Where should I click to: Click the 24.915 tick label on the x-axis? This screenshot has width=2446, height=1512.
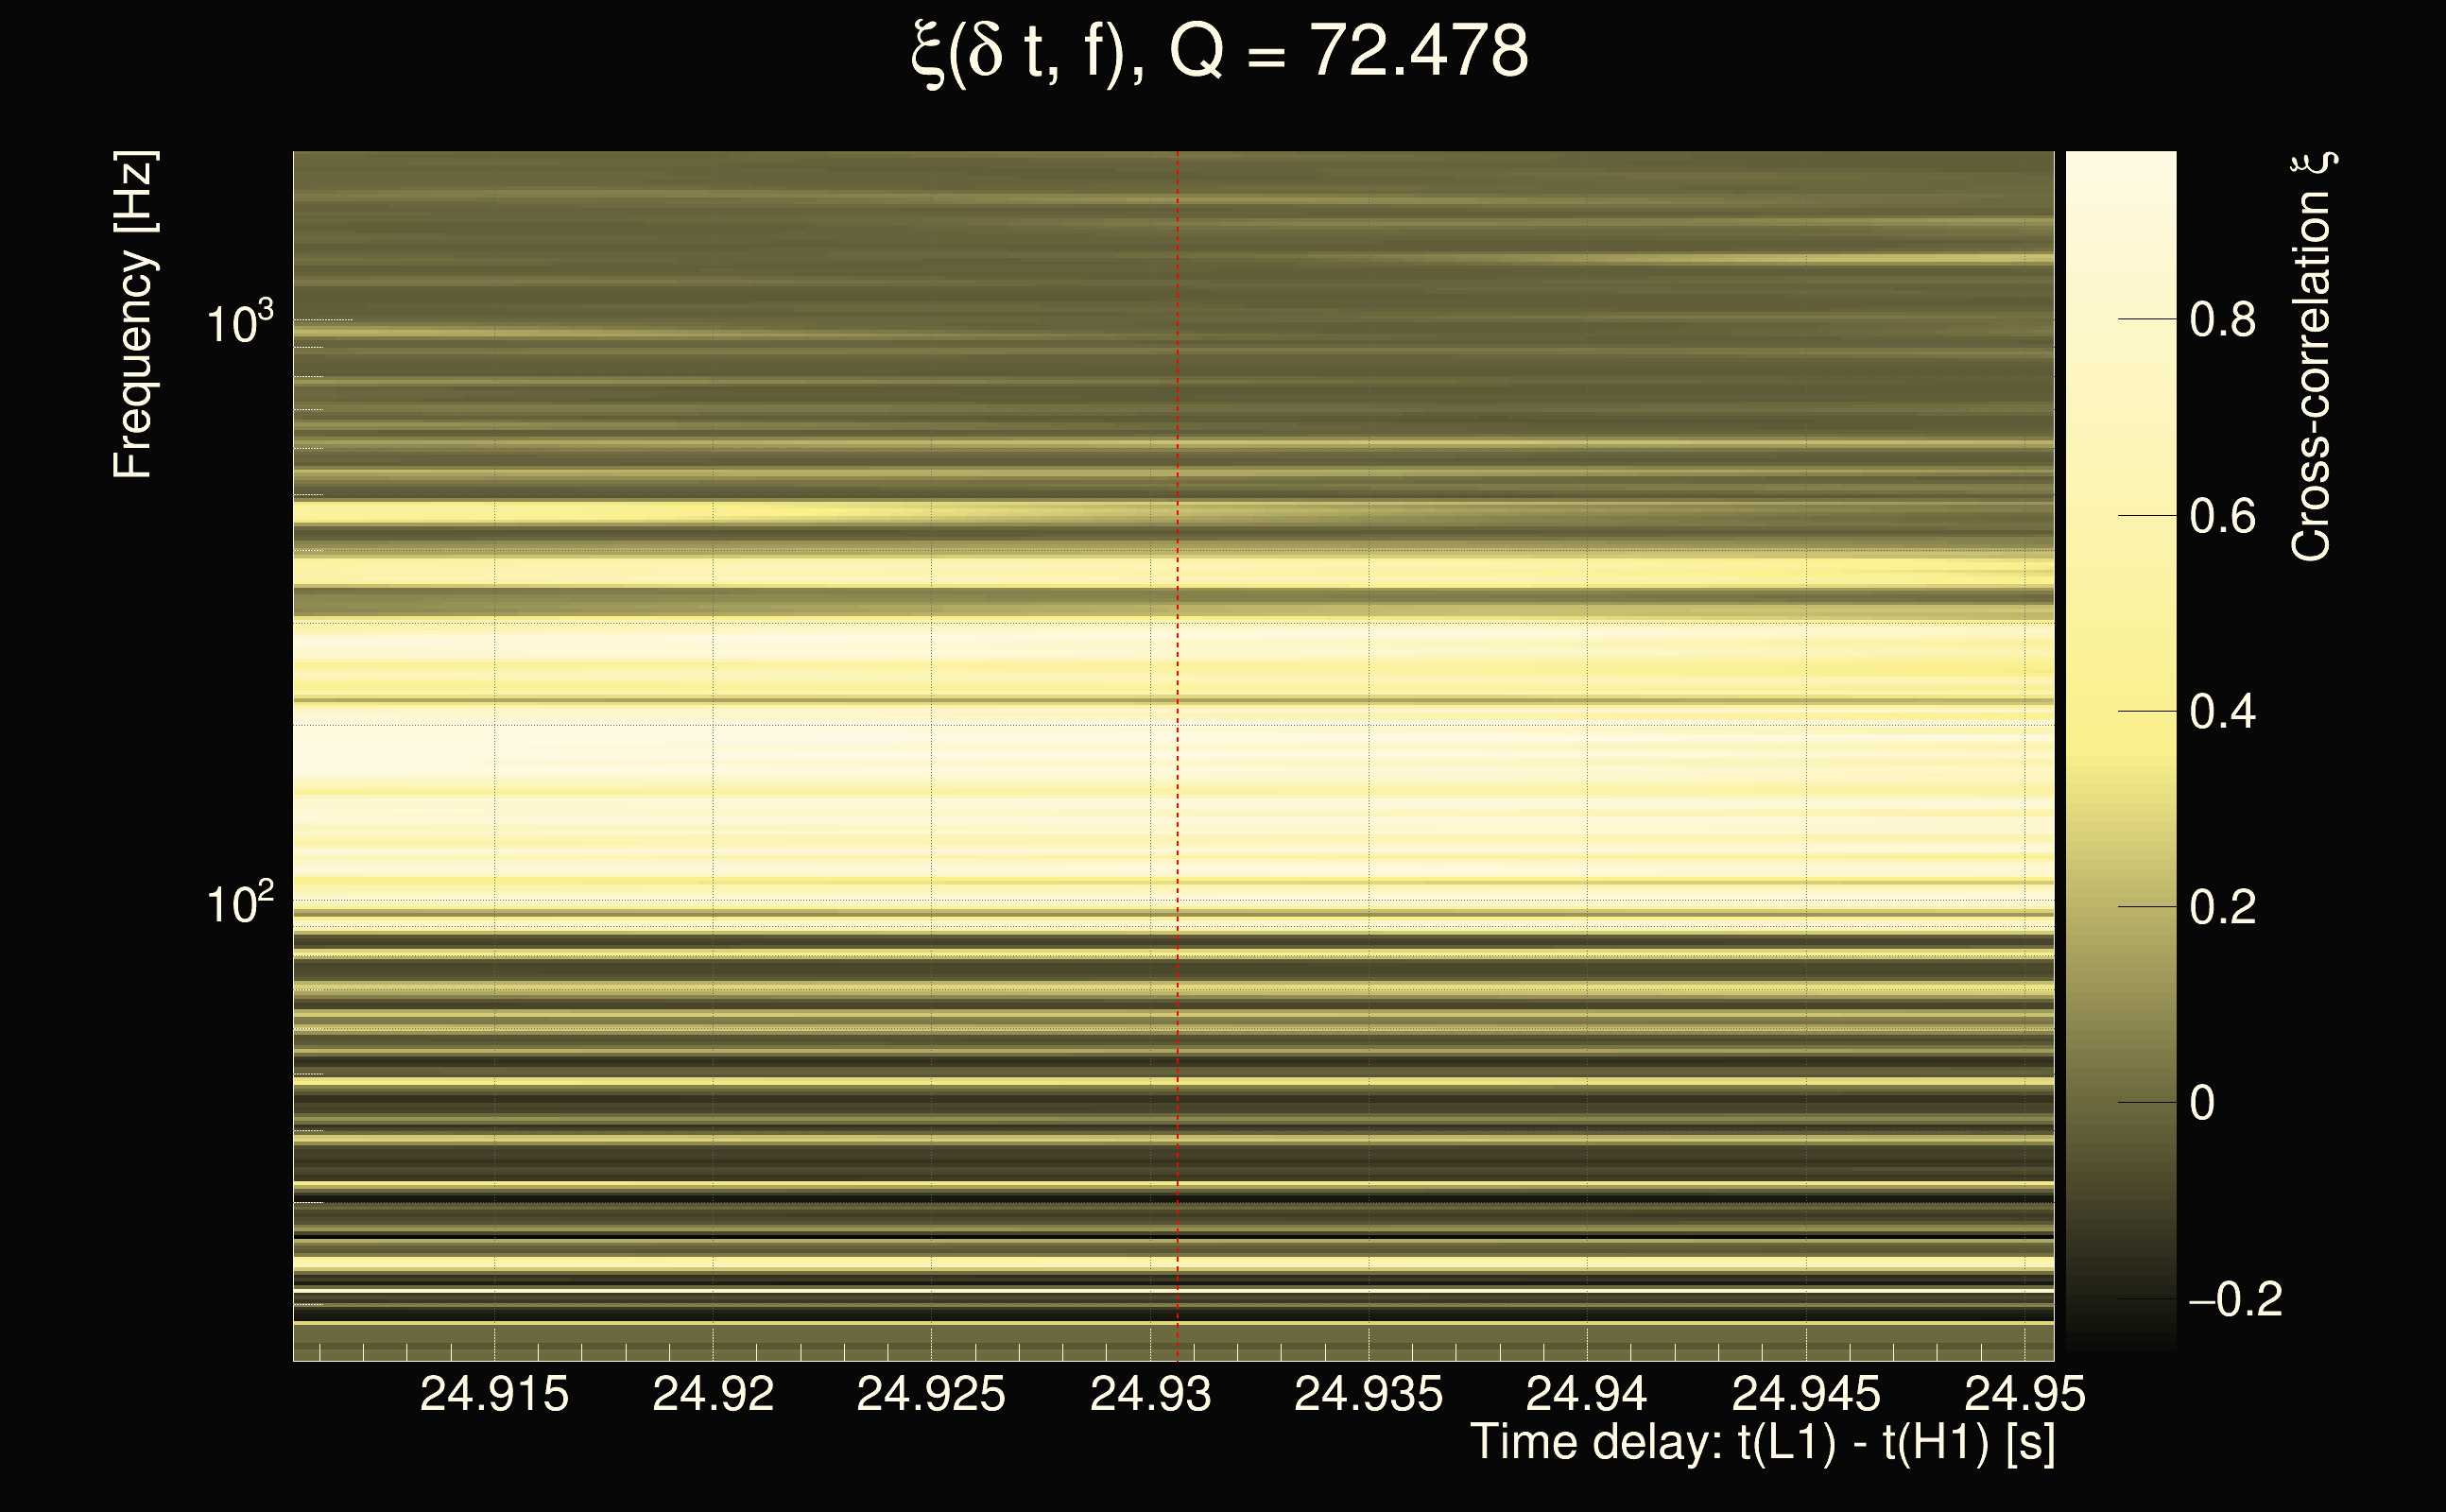[x=494, y=1394]
